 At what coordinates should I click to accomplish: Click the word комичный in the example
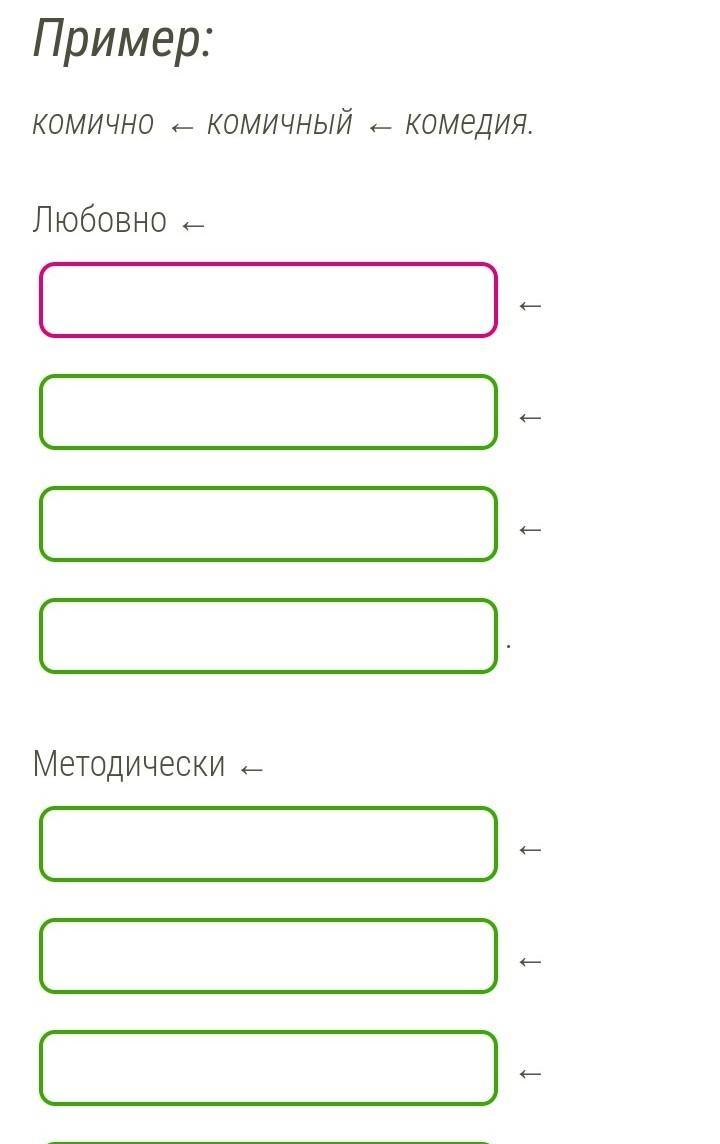click(280, 123)
